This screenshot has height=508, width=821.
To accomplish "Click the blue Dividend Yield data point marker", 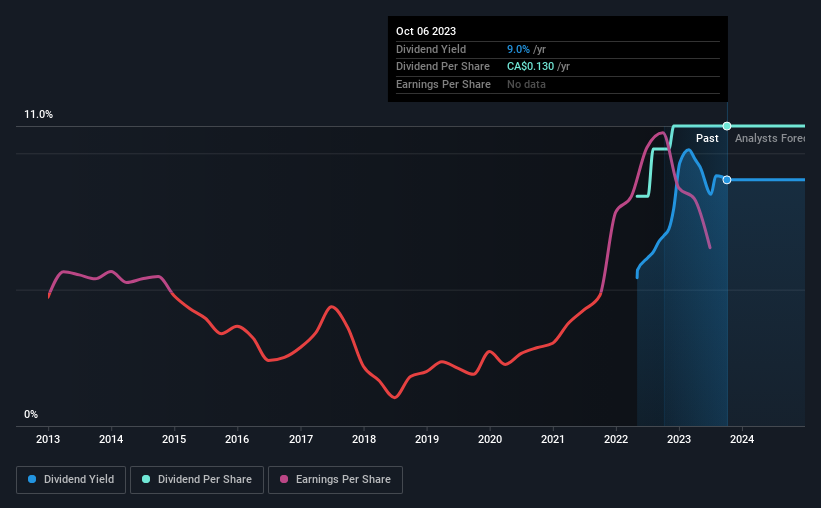I will [x=727, y=180].
